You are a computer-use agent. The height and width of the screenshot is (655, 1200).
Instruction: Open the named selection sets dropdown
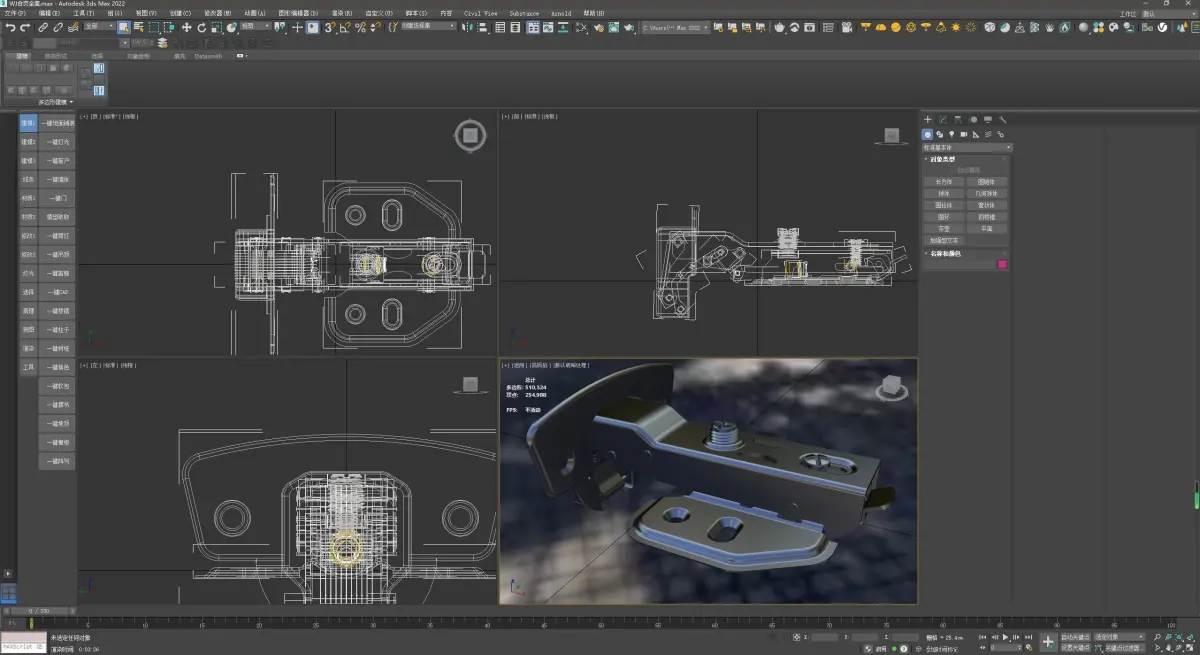(429, 28)
